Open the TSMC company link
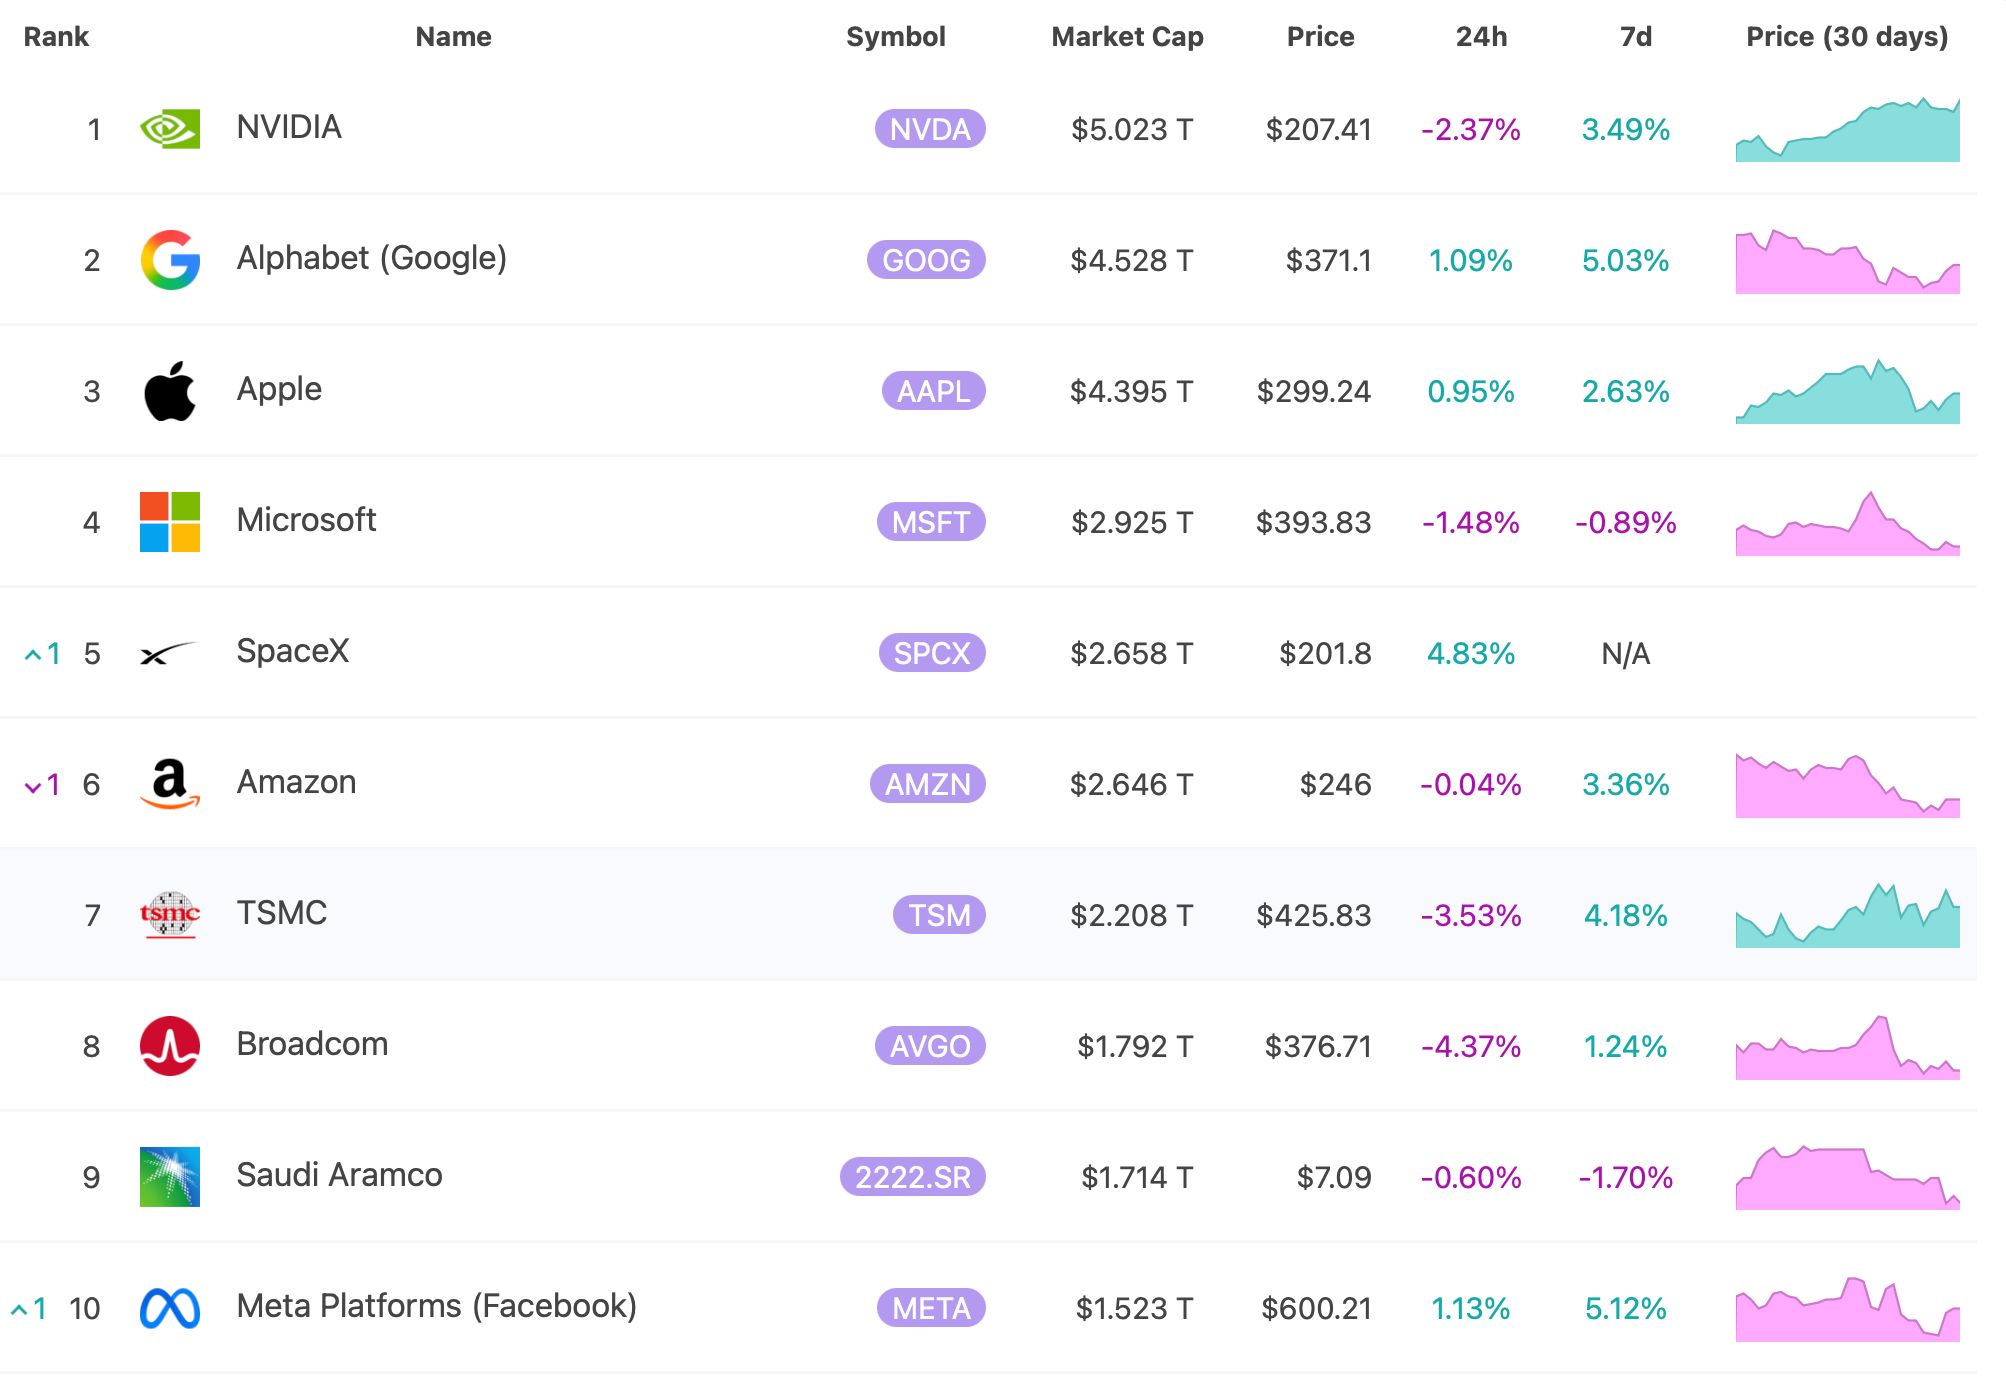 click(281, 913)
